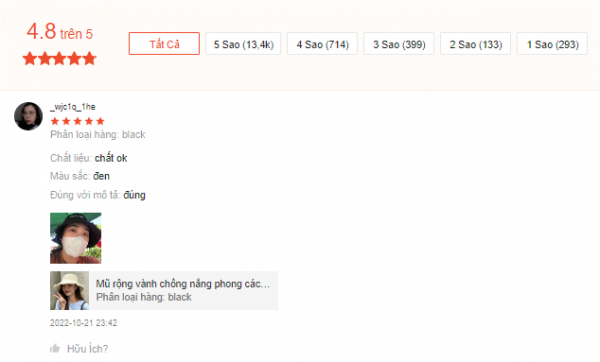Open product 'Mũ rộng vành chống nắng phong các...'
This screenshot has height=362, width=600.
(183, 284)
